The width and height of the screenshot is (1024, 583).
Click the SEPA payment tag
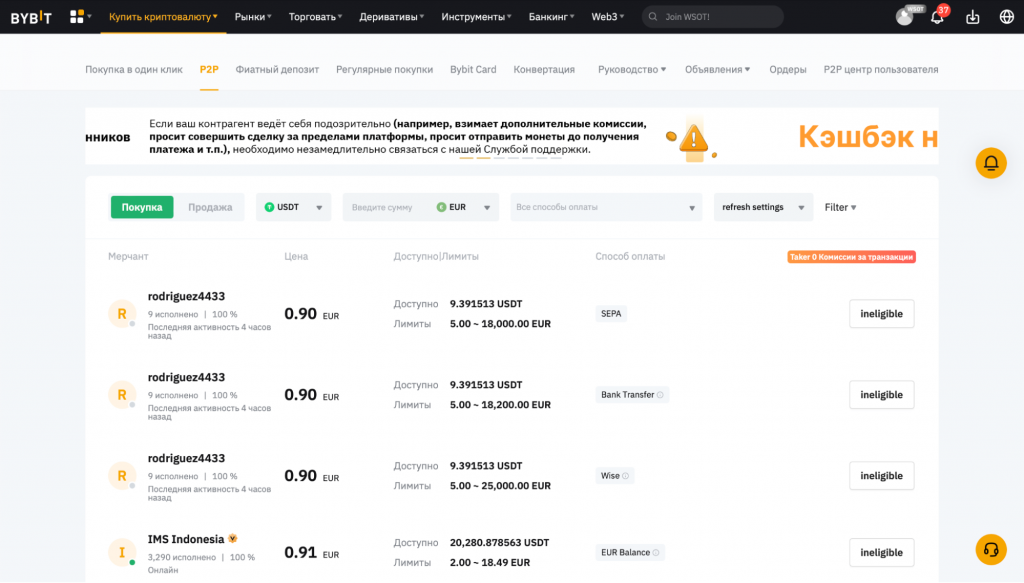(x=611, y=313)
